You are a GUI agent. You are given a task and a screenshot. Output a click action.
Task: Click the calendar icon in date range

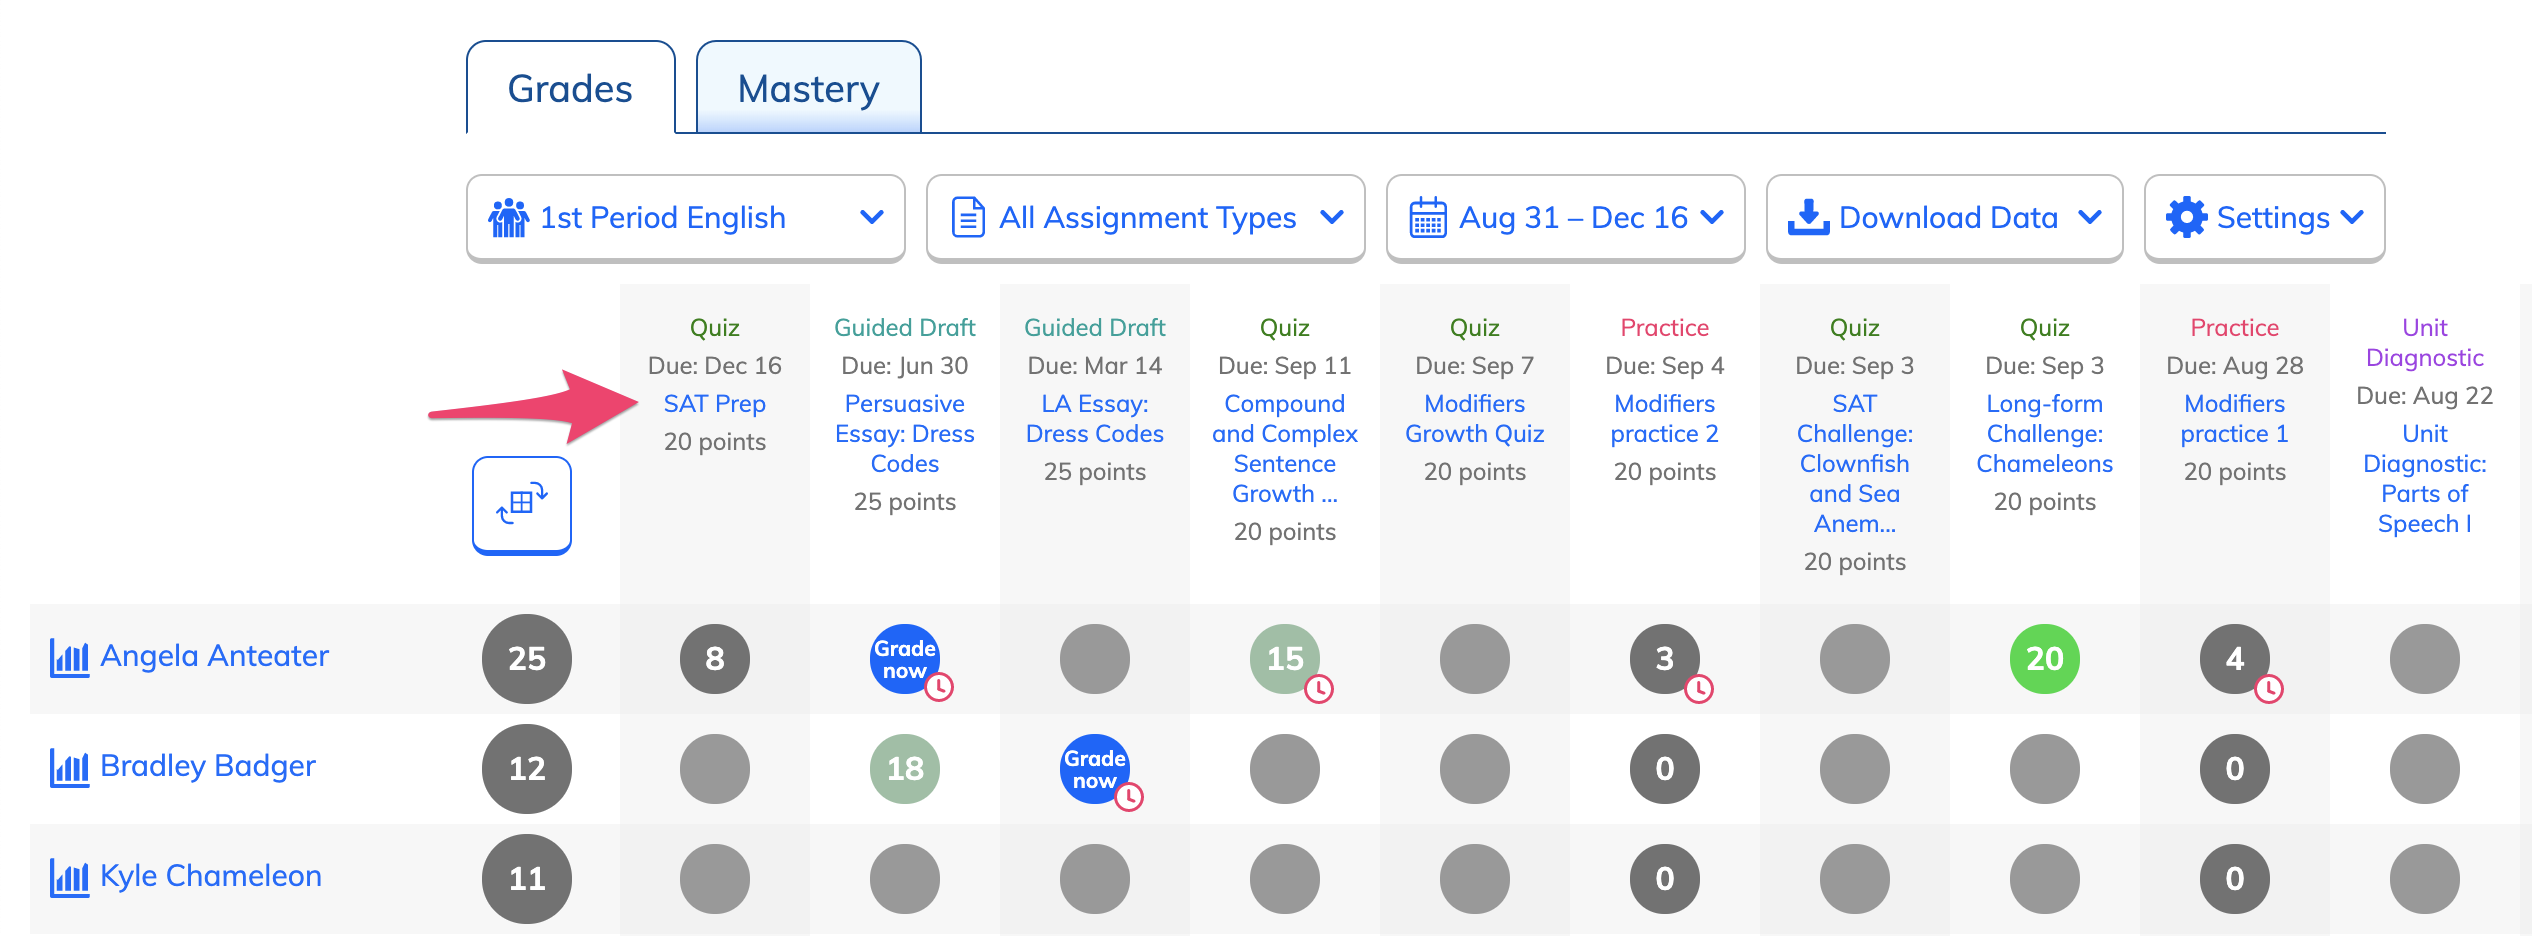click(x=1428, y=217)
